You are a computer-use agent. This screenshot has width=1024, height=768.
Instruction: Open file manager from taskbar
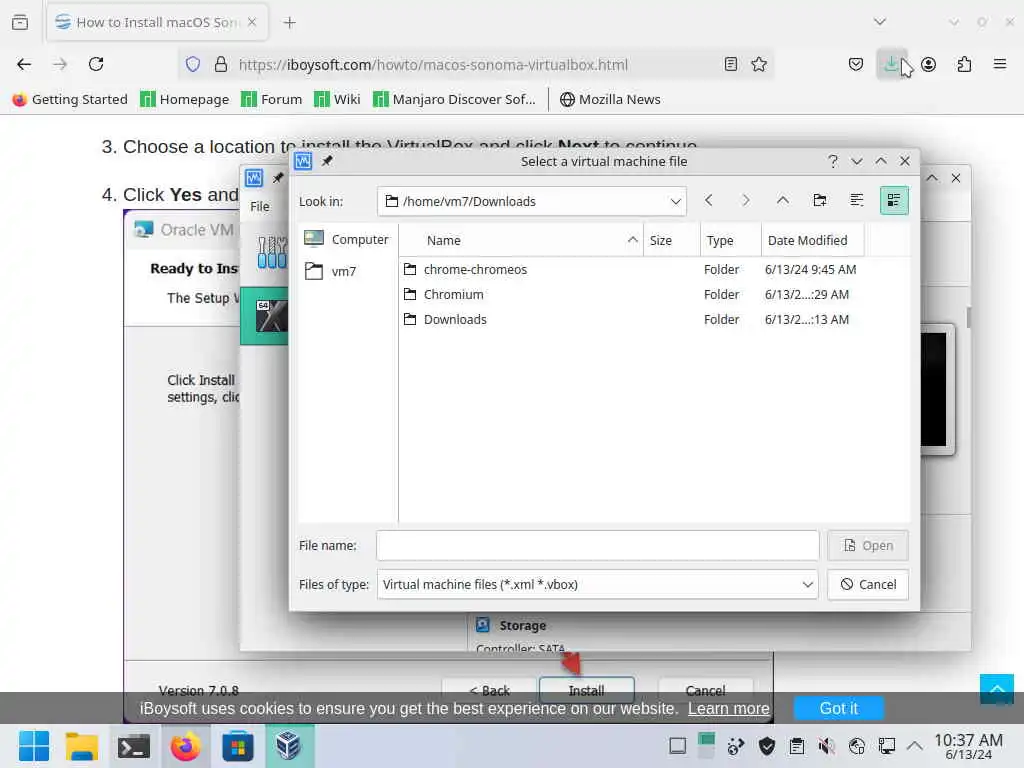82,746
